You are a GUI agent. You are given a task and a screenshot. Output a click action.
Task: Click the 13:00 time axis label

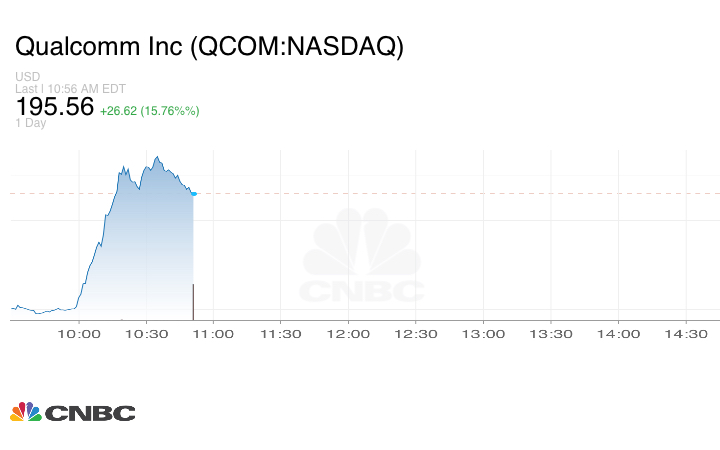483,334
